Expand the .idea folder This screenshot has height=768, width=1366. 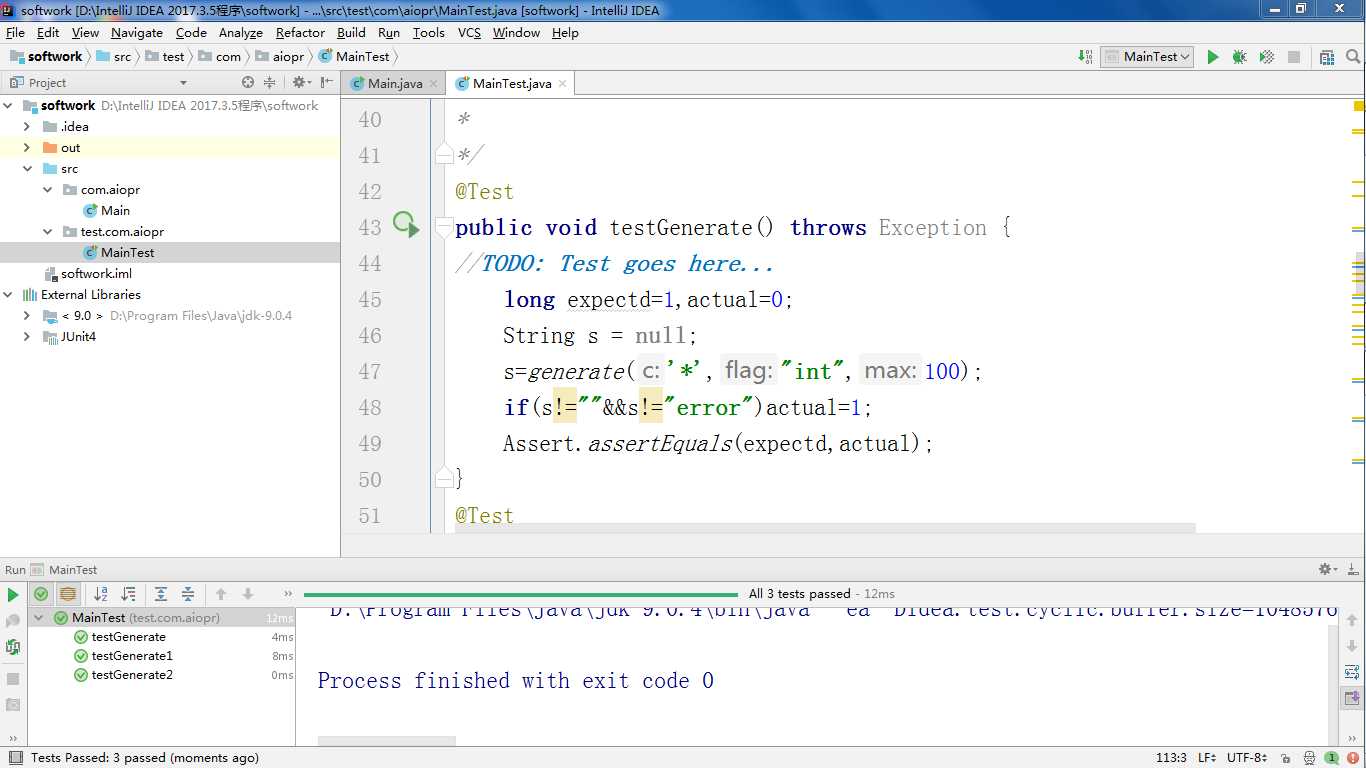[27, 126]
